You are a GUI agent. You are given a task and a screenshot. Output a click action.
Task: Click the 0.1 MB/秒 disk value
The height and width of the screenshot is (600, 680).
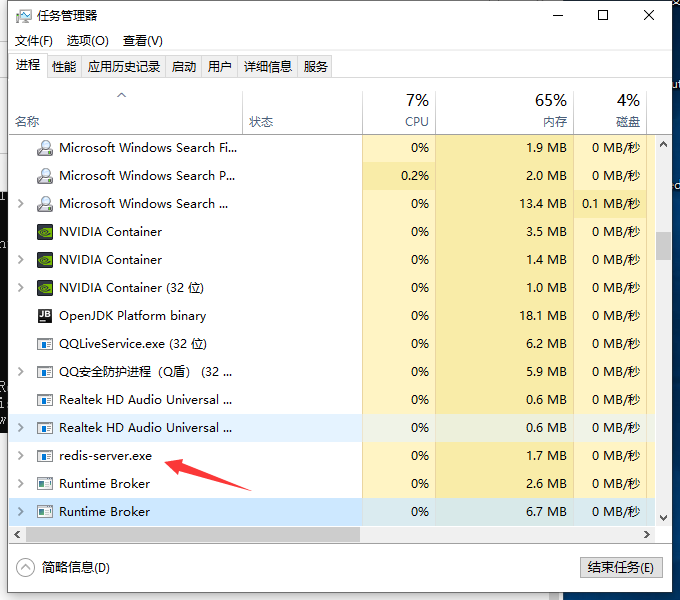611,204
